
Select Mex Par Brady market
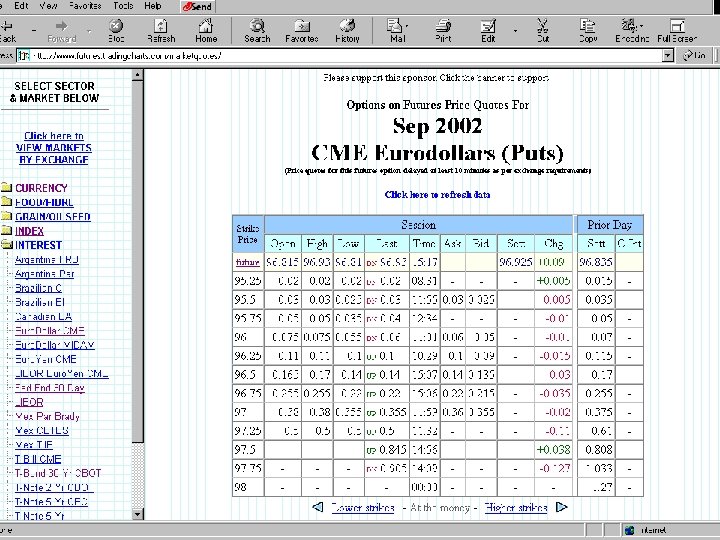47,416
